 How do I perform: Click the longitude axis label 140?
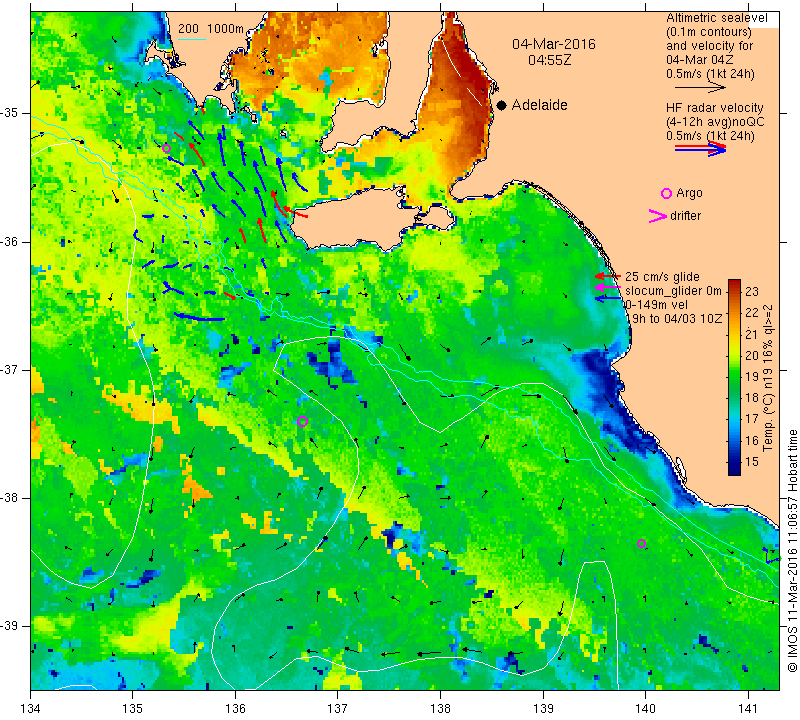tap(645, 709)
